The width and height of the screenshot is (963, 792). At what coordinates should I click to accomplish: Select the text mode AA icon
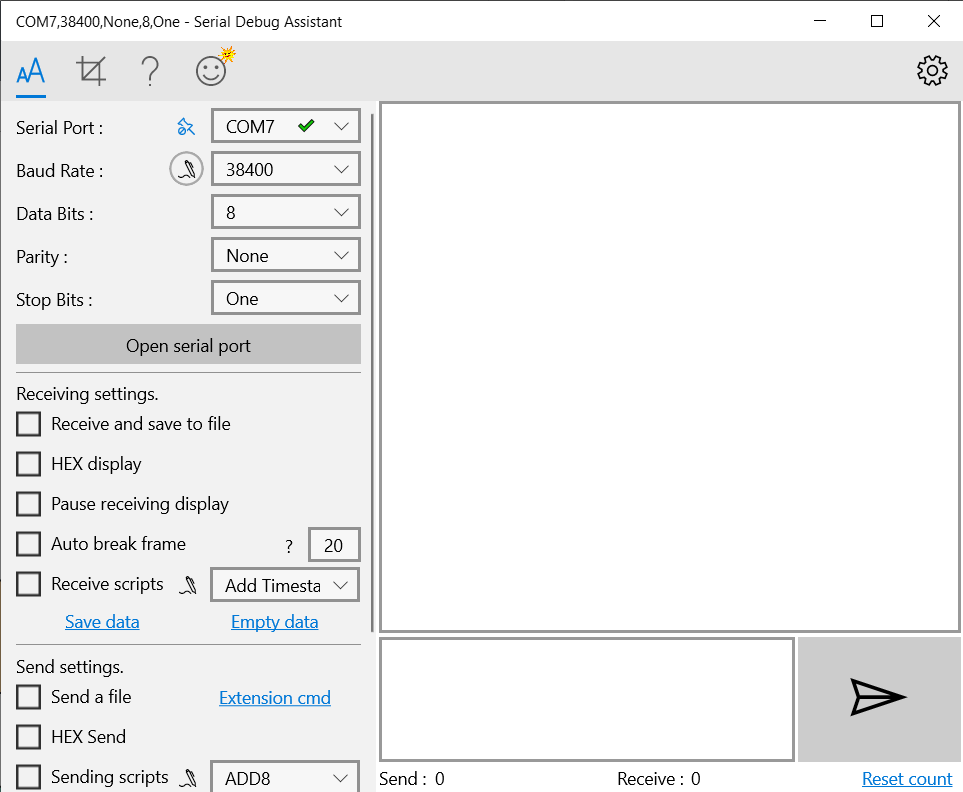(31, 71)
